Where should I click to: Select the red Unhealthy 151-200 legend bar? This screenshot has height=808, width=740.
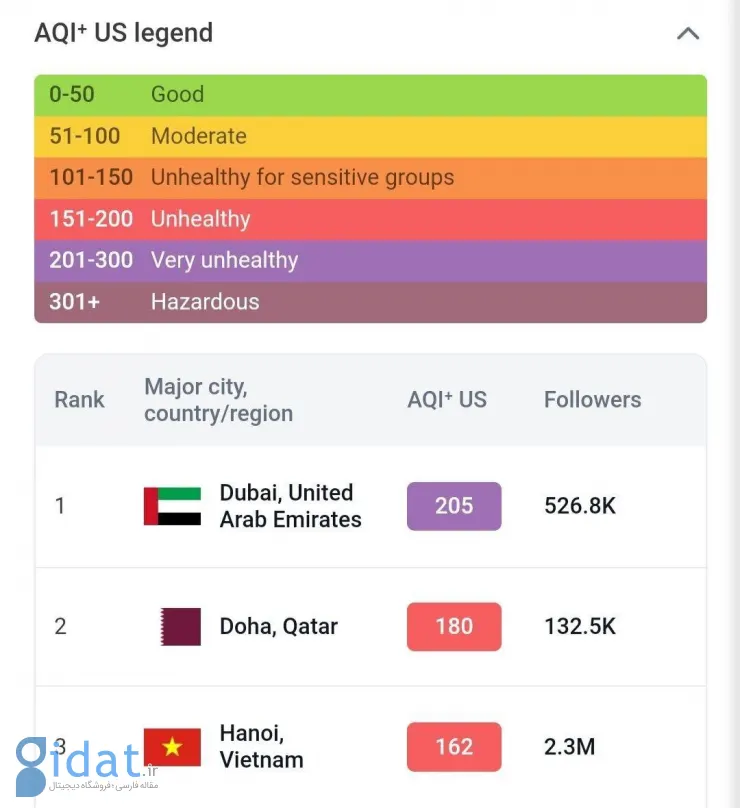(x=371, y=220)
